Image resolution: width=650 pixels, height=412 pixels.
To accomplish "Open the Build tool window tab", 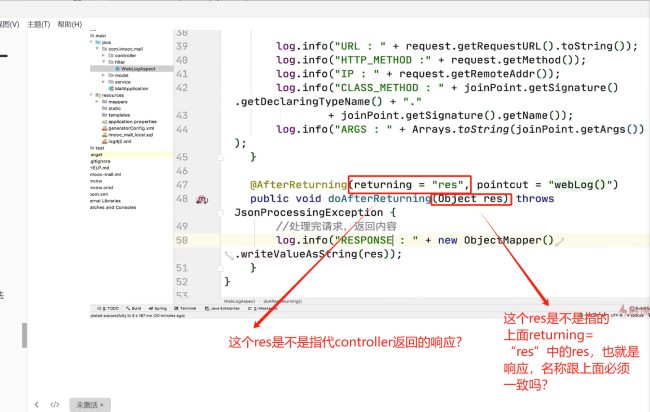I will point(134,308).
